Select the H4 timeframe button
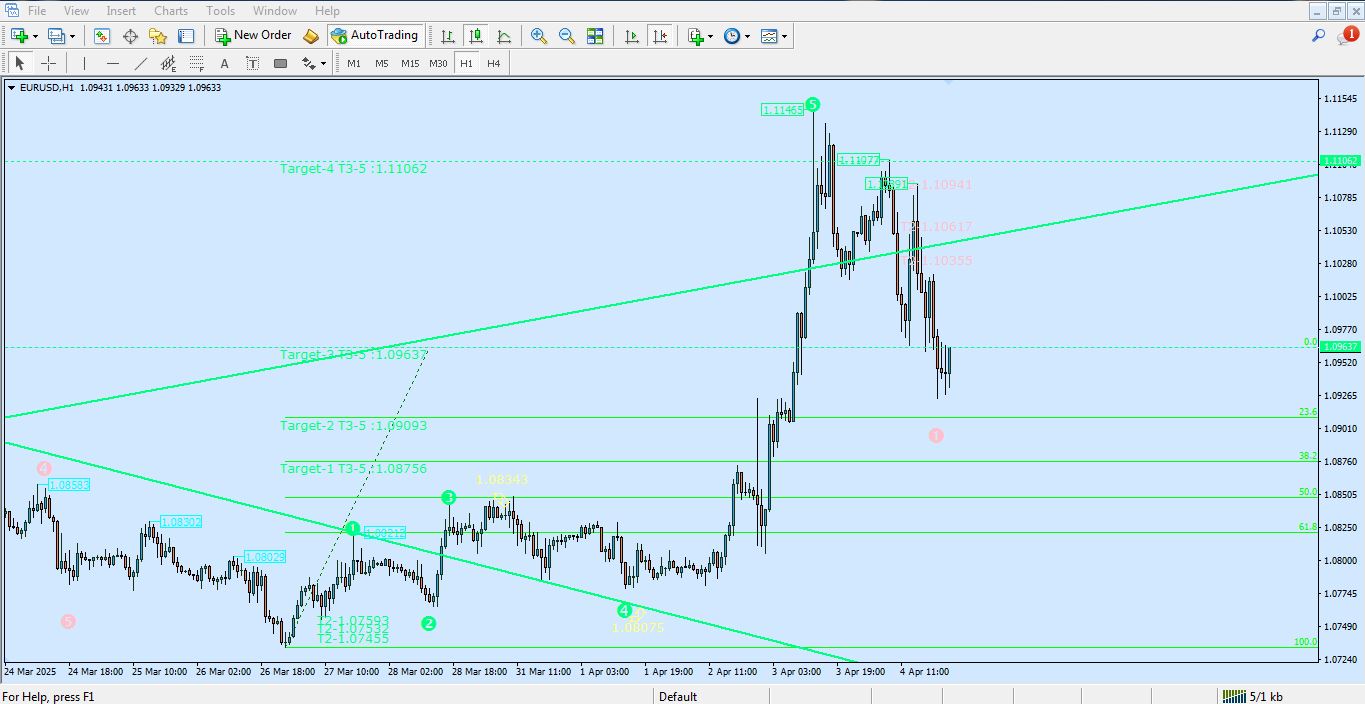The width and height of the screenshot is (1365, 704). click(x=492, y=63)
